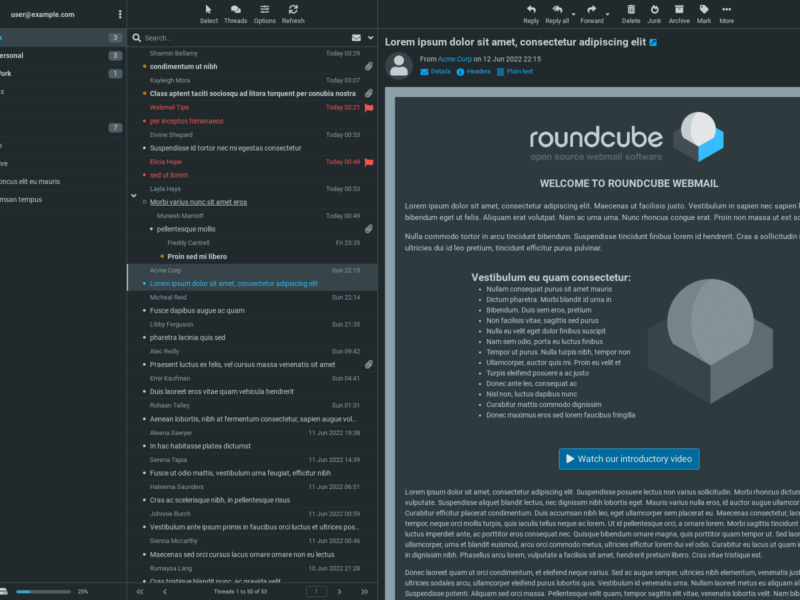Click attachment icon on pellentesque mollis
The height and width of the screenshot is (600, 800).
tap(368, 229)
